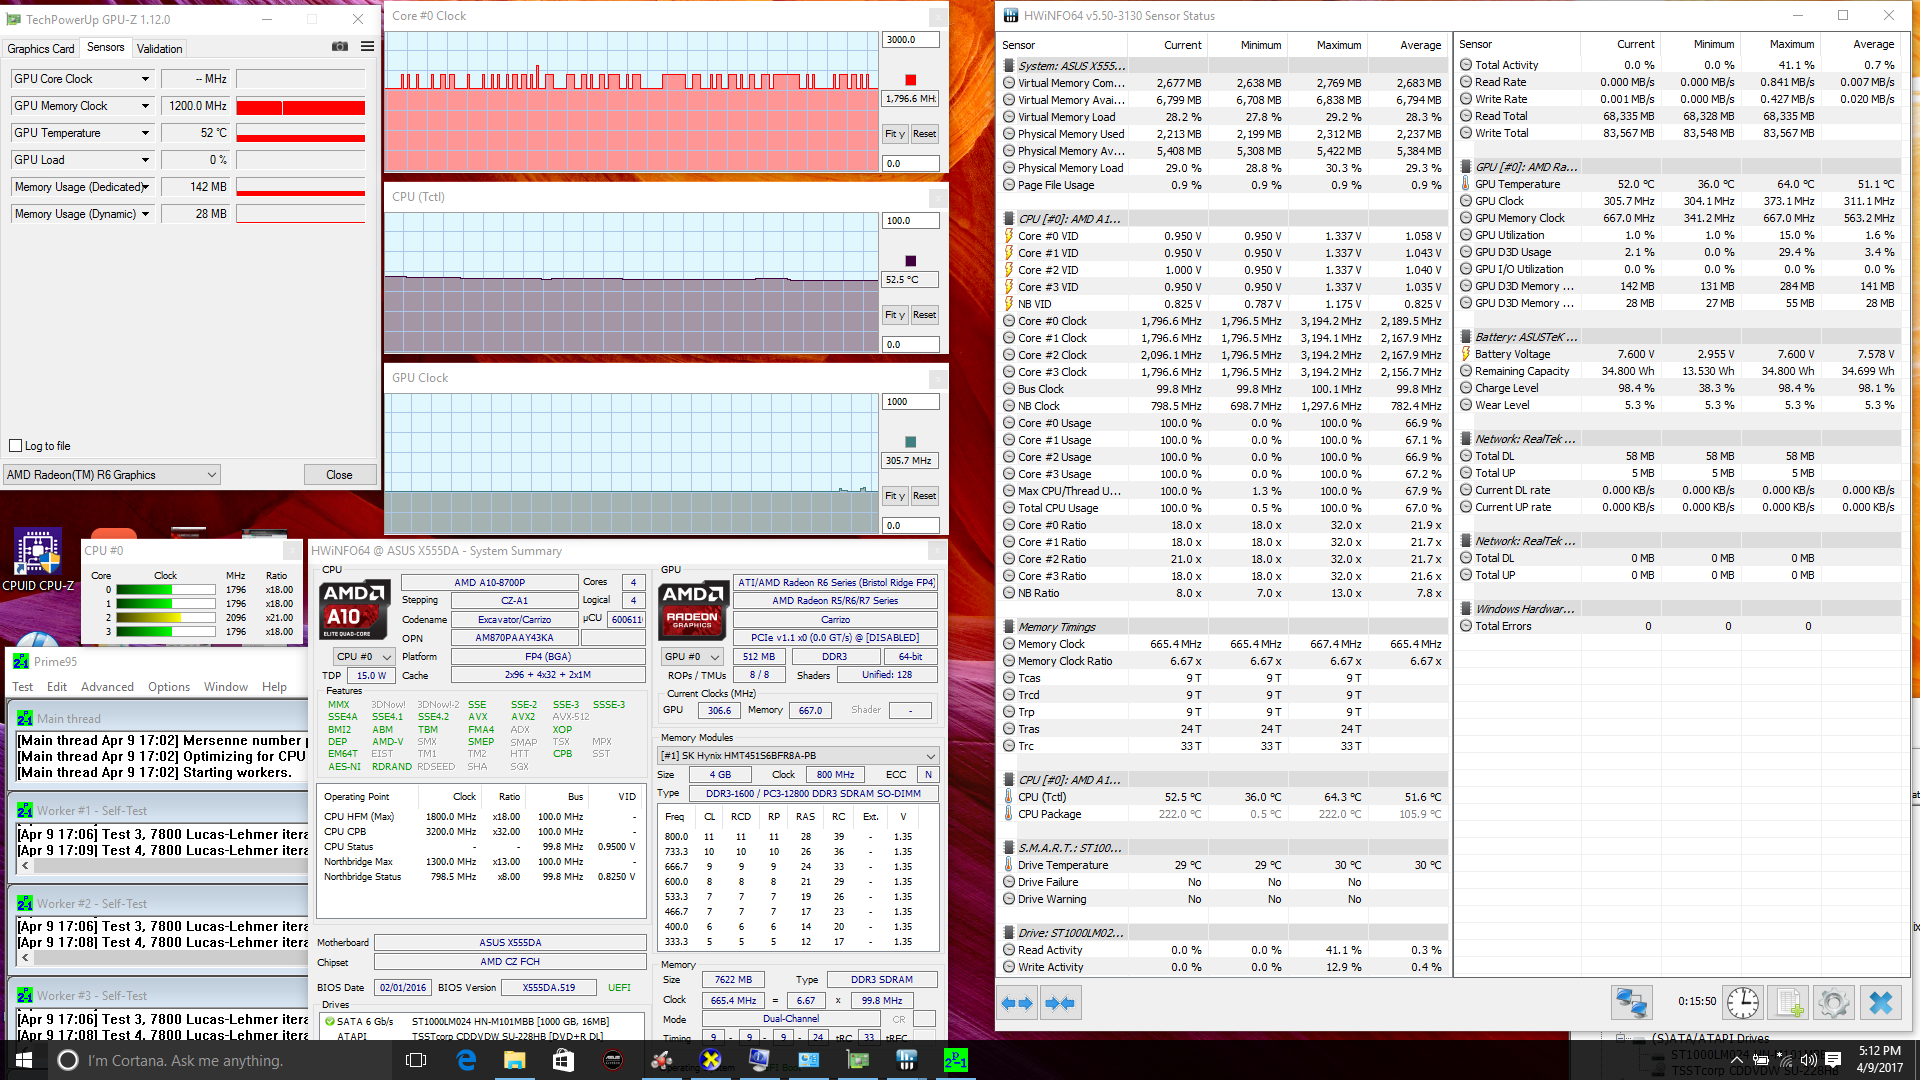Click the Cortana circle icon
Screen dimensions: 1920x1080
coord(68,1060)
